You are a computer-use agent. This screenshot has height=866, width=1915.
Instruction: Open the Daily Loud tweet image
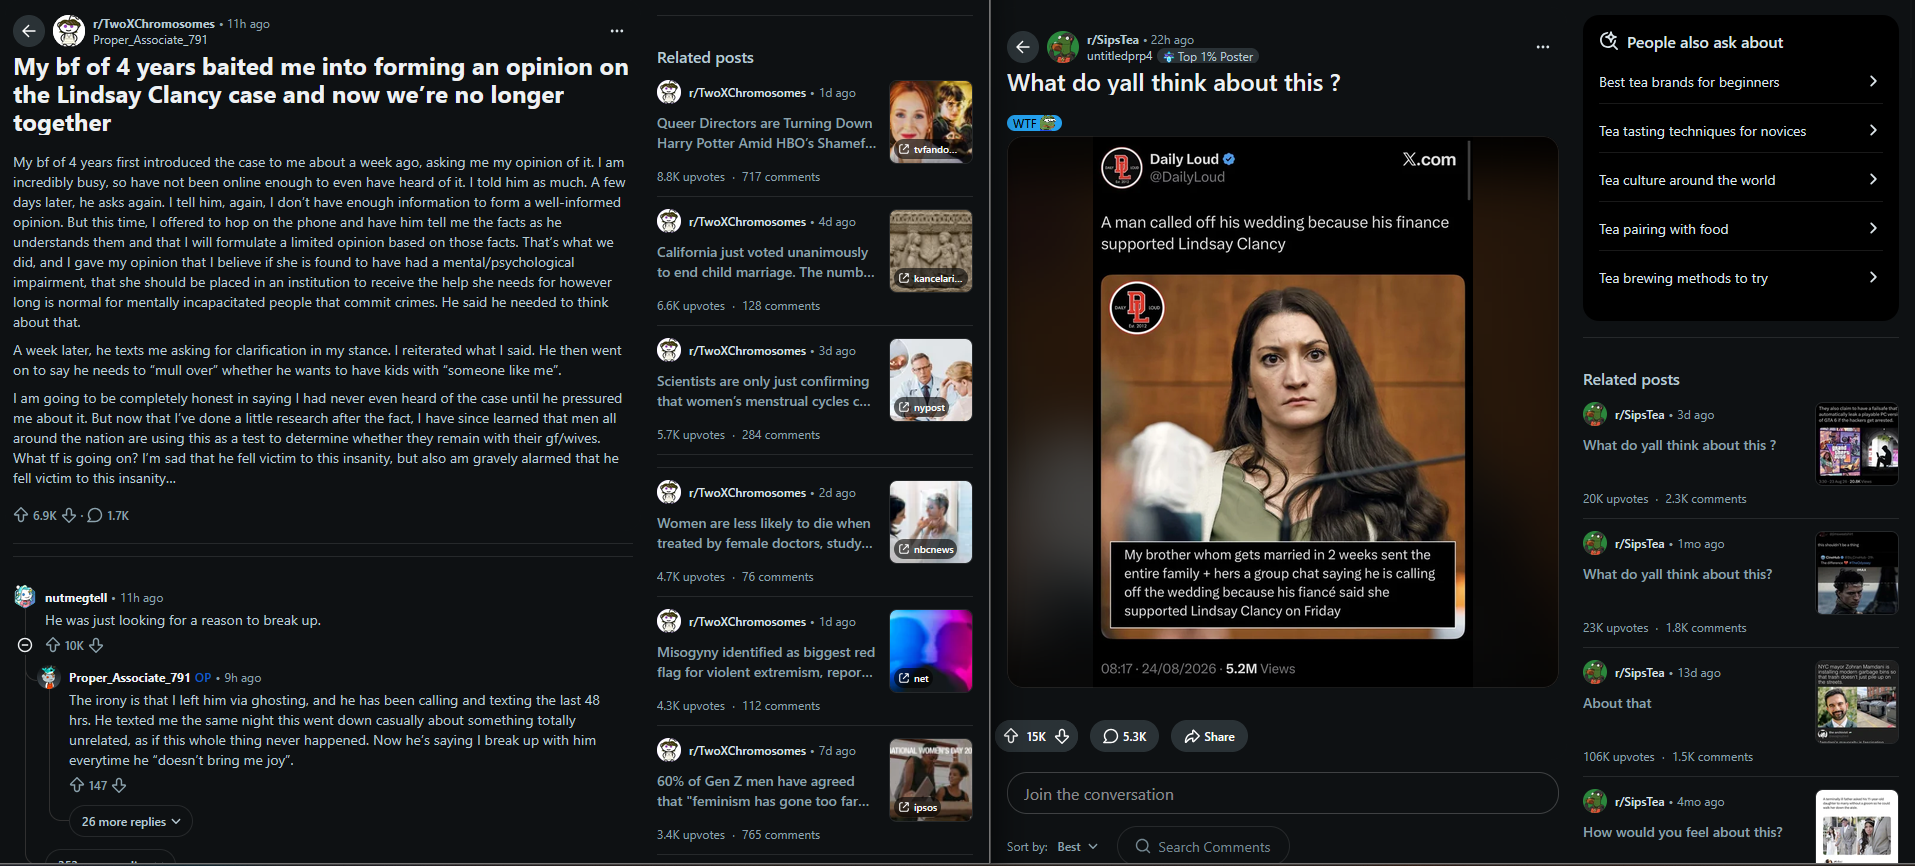click(1282, 412)
